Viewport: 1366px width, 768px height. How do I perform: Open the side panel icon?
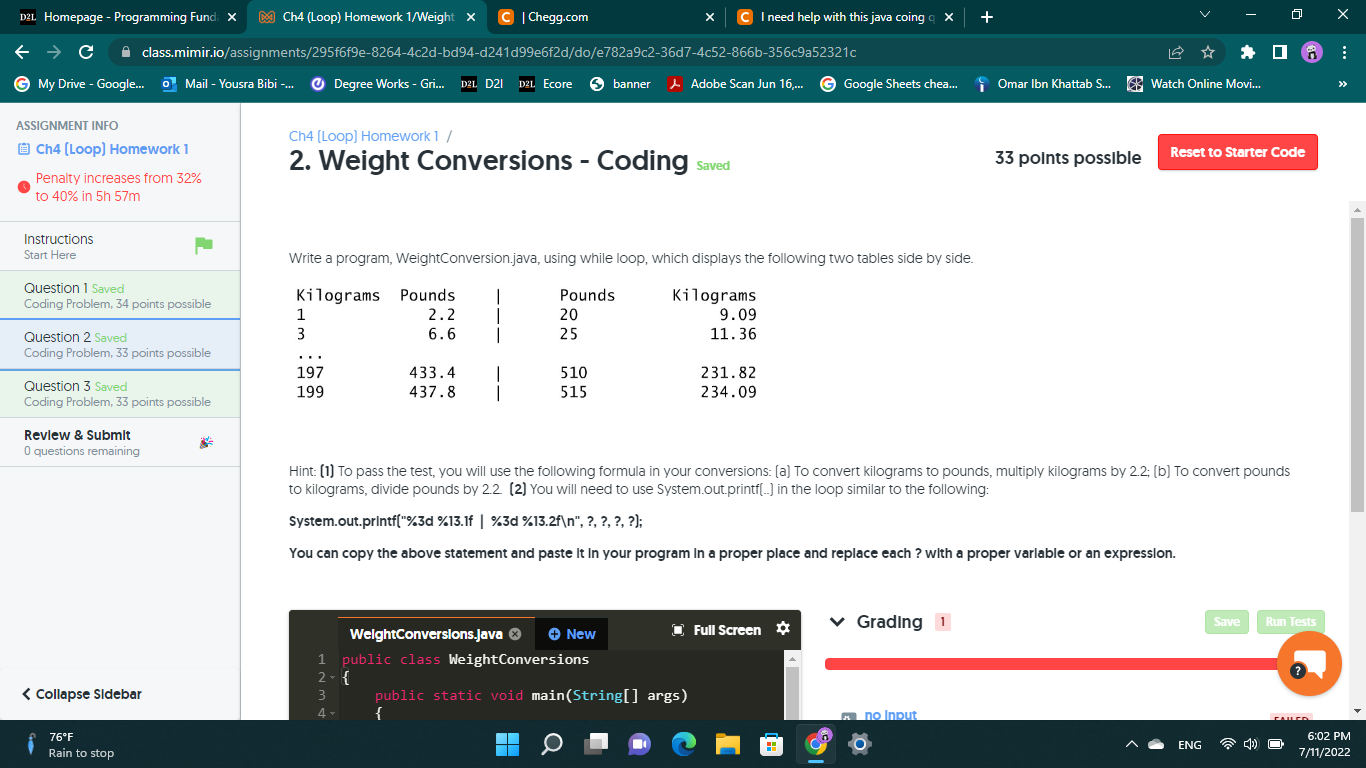[1279, 52]
